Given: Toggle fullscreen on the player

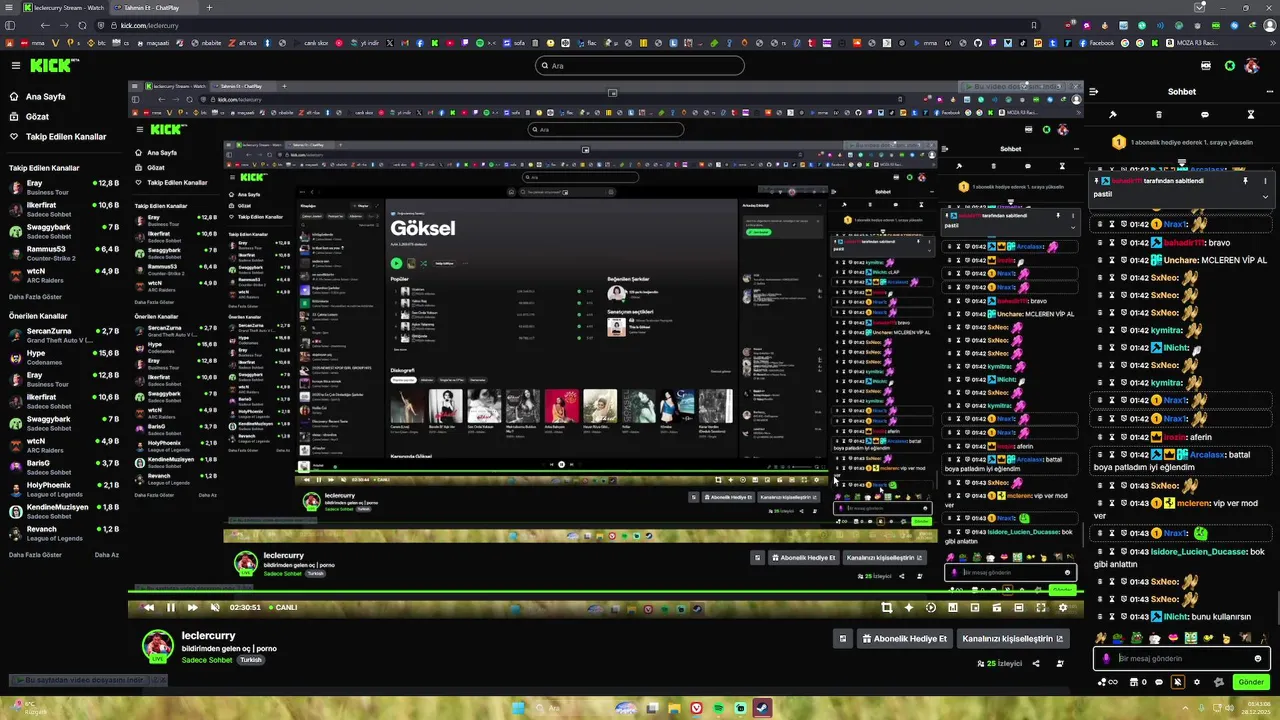Looking at the screenshot, I should pos(1041,607).
